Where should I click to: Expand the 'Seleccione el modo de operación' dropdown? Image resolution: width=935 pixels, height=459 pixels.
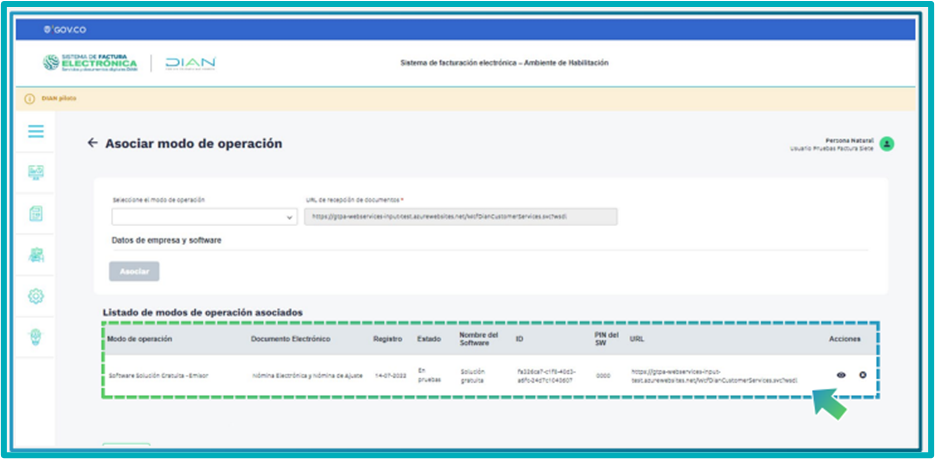[204, 216]
